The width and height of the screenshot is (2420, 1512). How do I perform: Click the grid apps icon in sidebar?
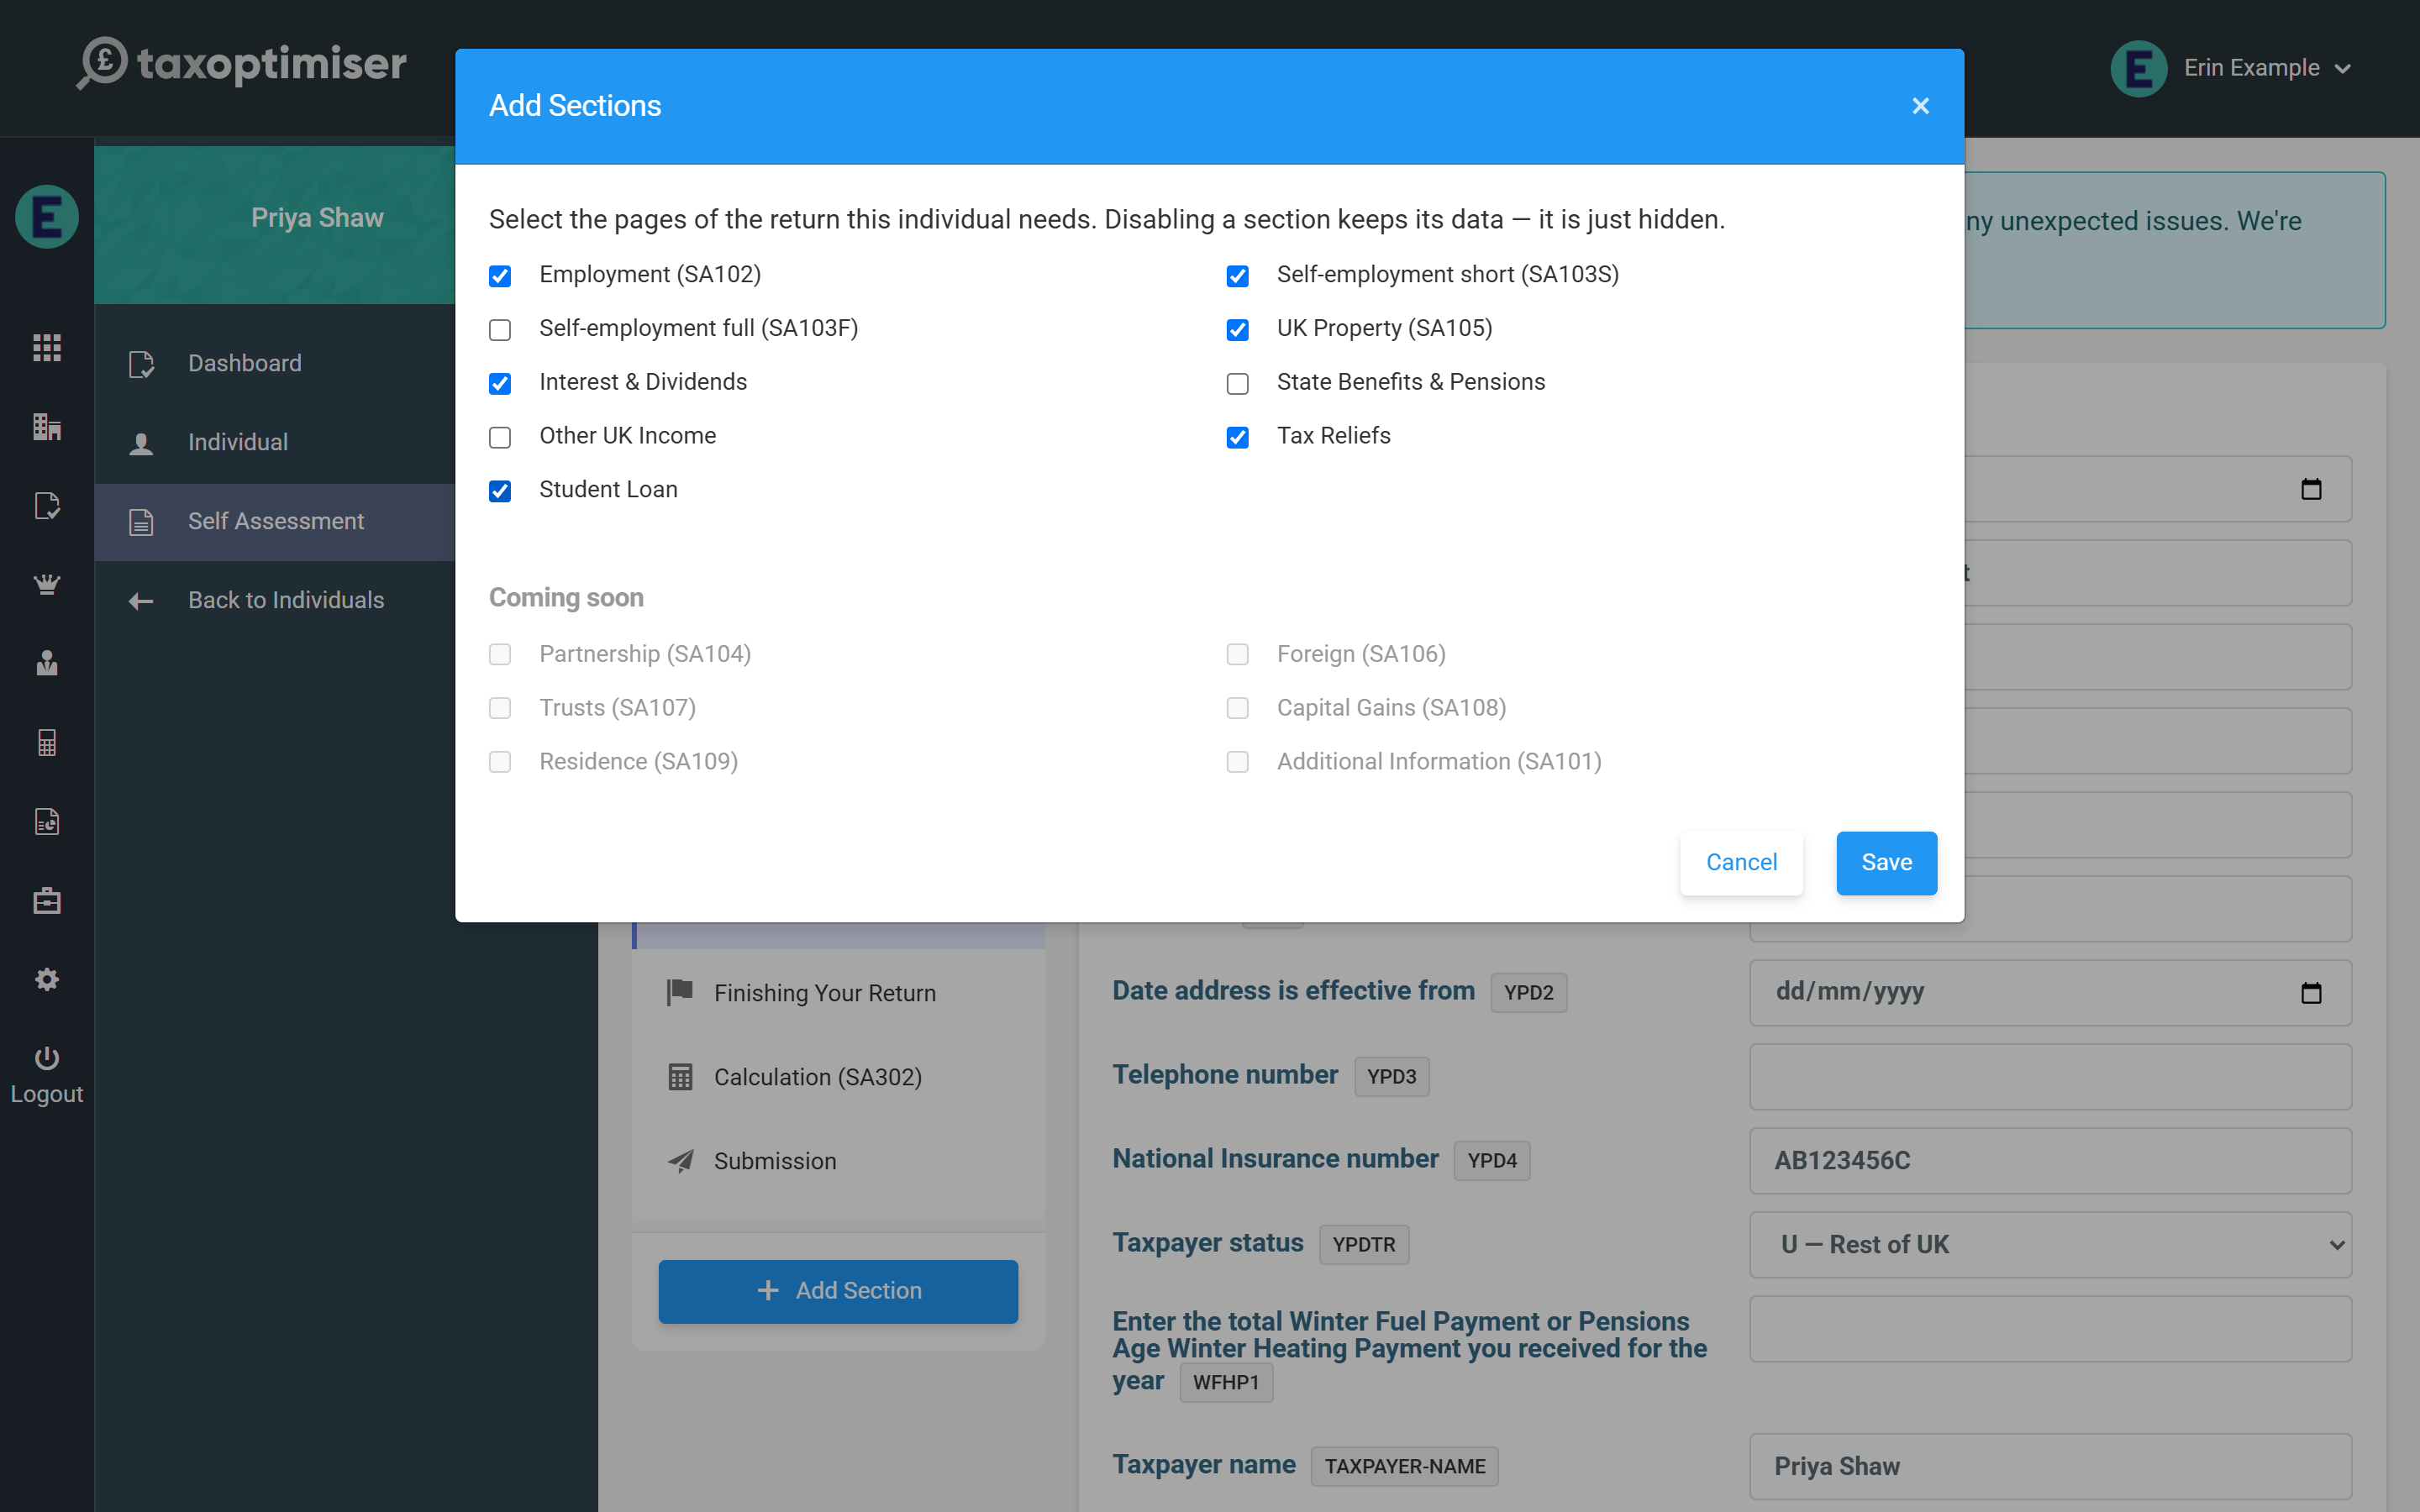47,348
